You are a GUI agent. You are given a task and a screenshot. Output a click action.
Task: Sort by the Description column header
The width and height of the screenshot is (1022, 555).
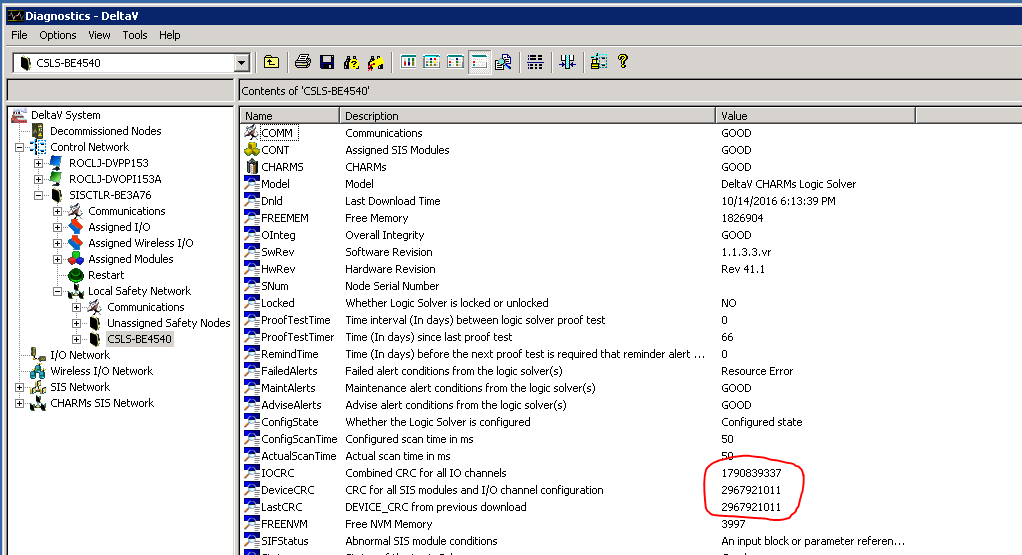(527, 116)
